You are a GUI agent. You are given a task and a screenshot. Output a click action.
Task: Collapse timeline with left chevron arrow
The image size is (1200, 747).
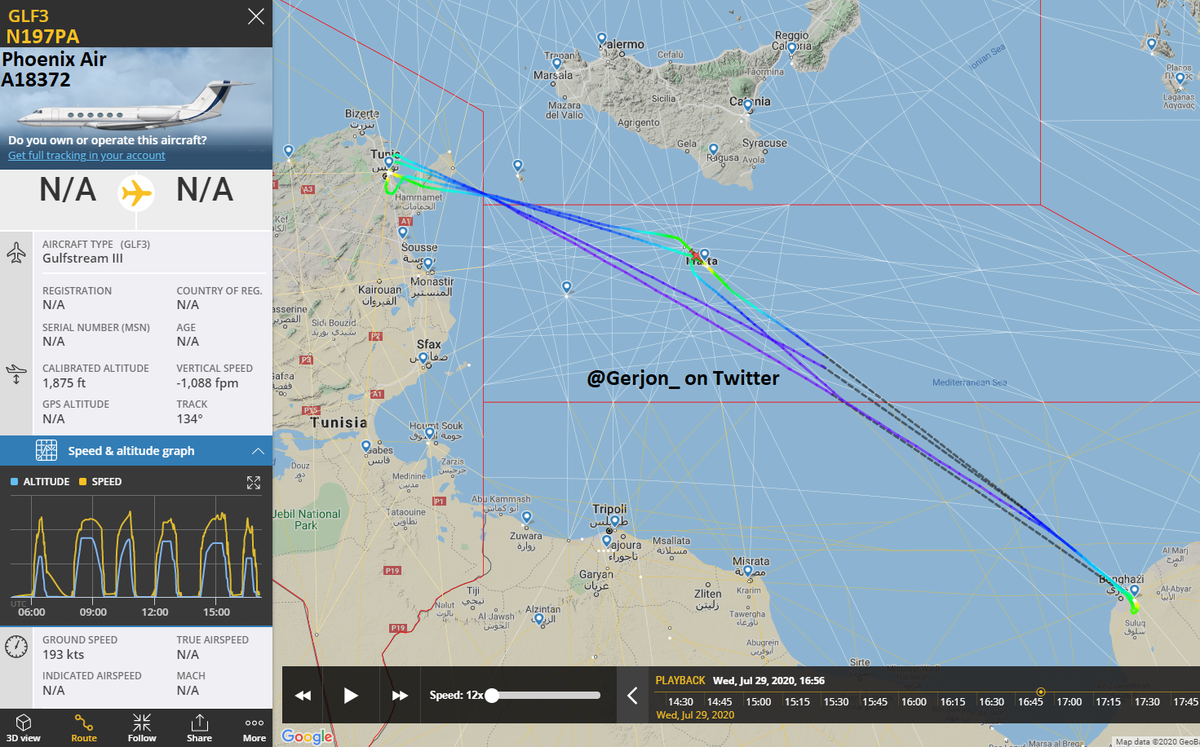pos(632,695)
